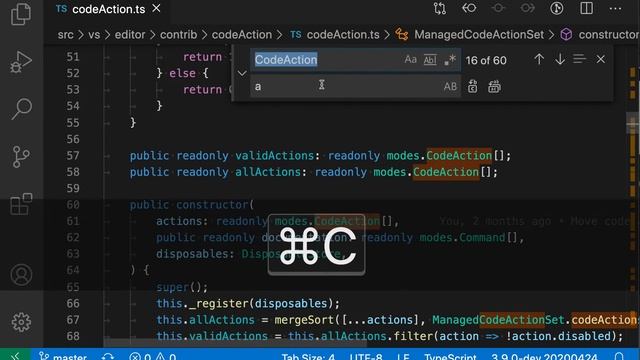
Task: Open the Run and Debug view
Action: [21, 62]
